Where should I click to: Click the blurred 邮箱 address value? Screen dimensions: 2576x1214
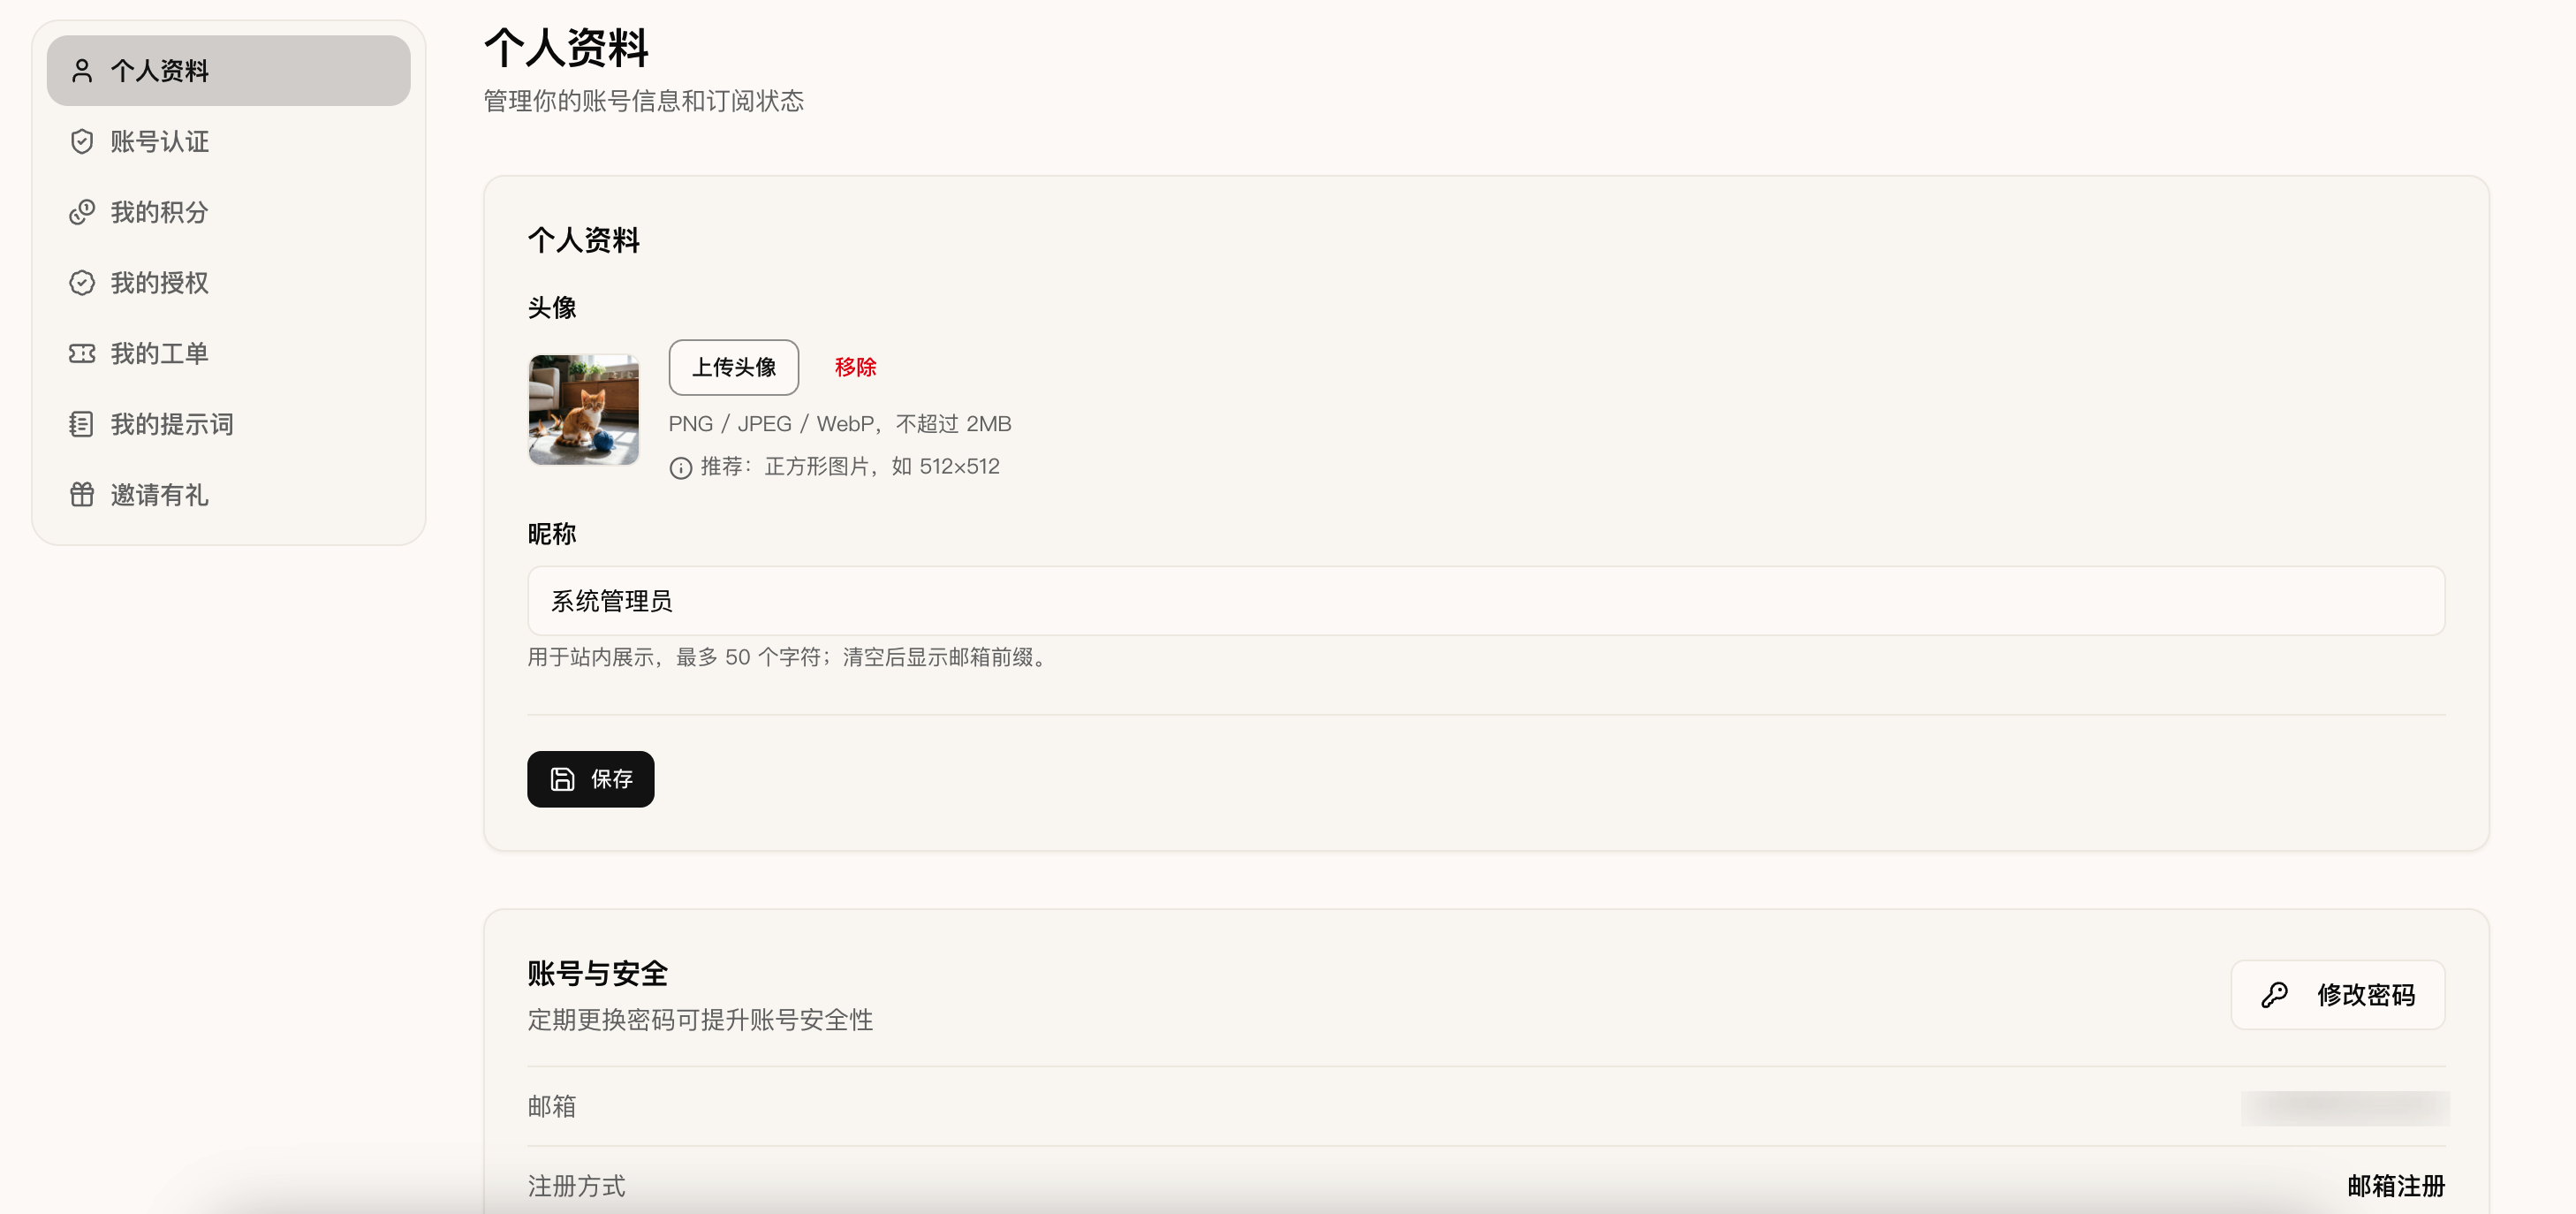[x=2345, y=1107]
